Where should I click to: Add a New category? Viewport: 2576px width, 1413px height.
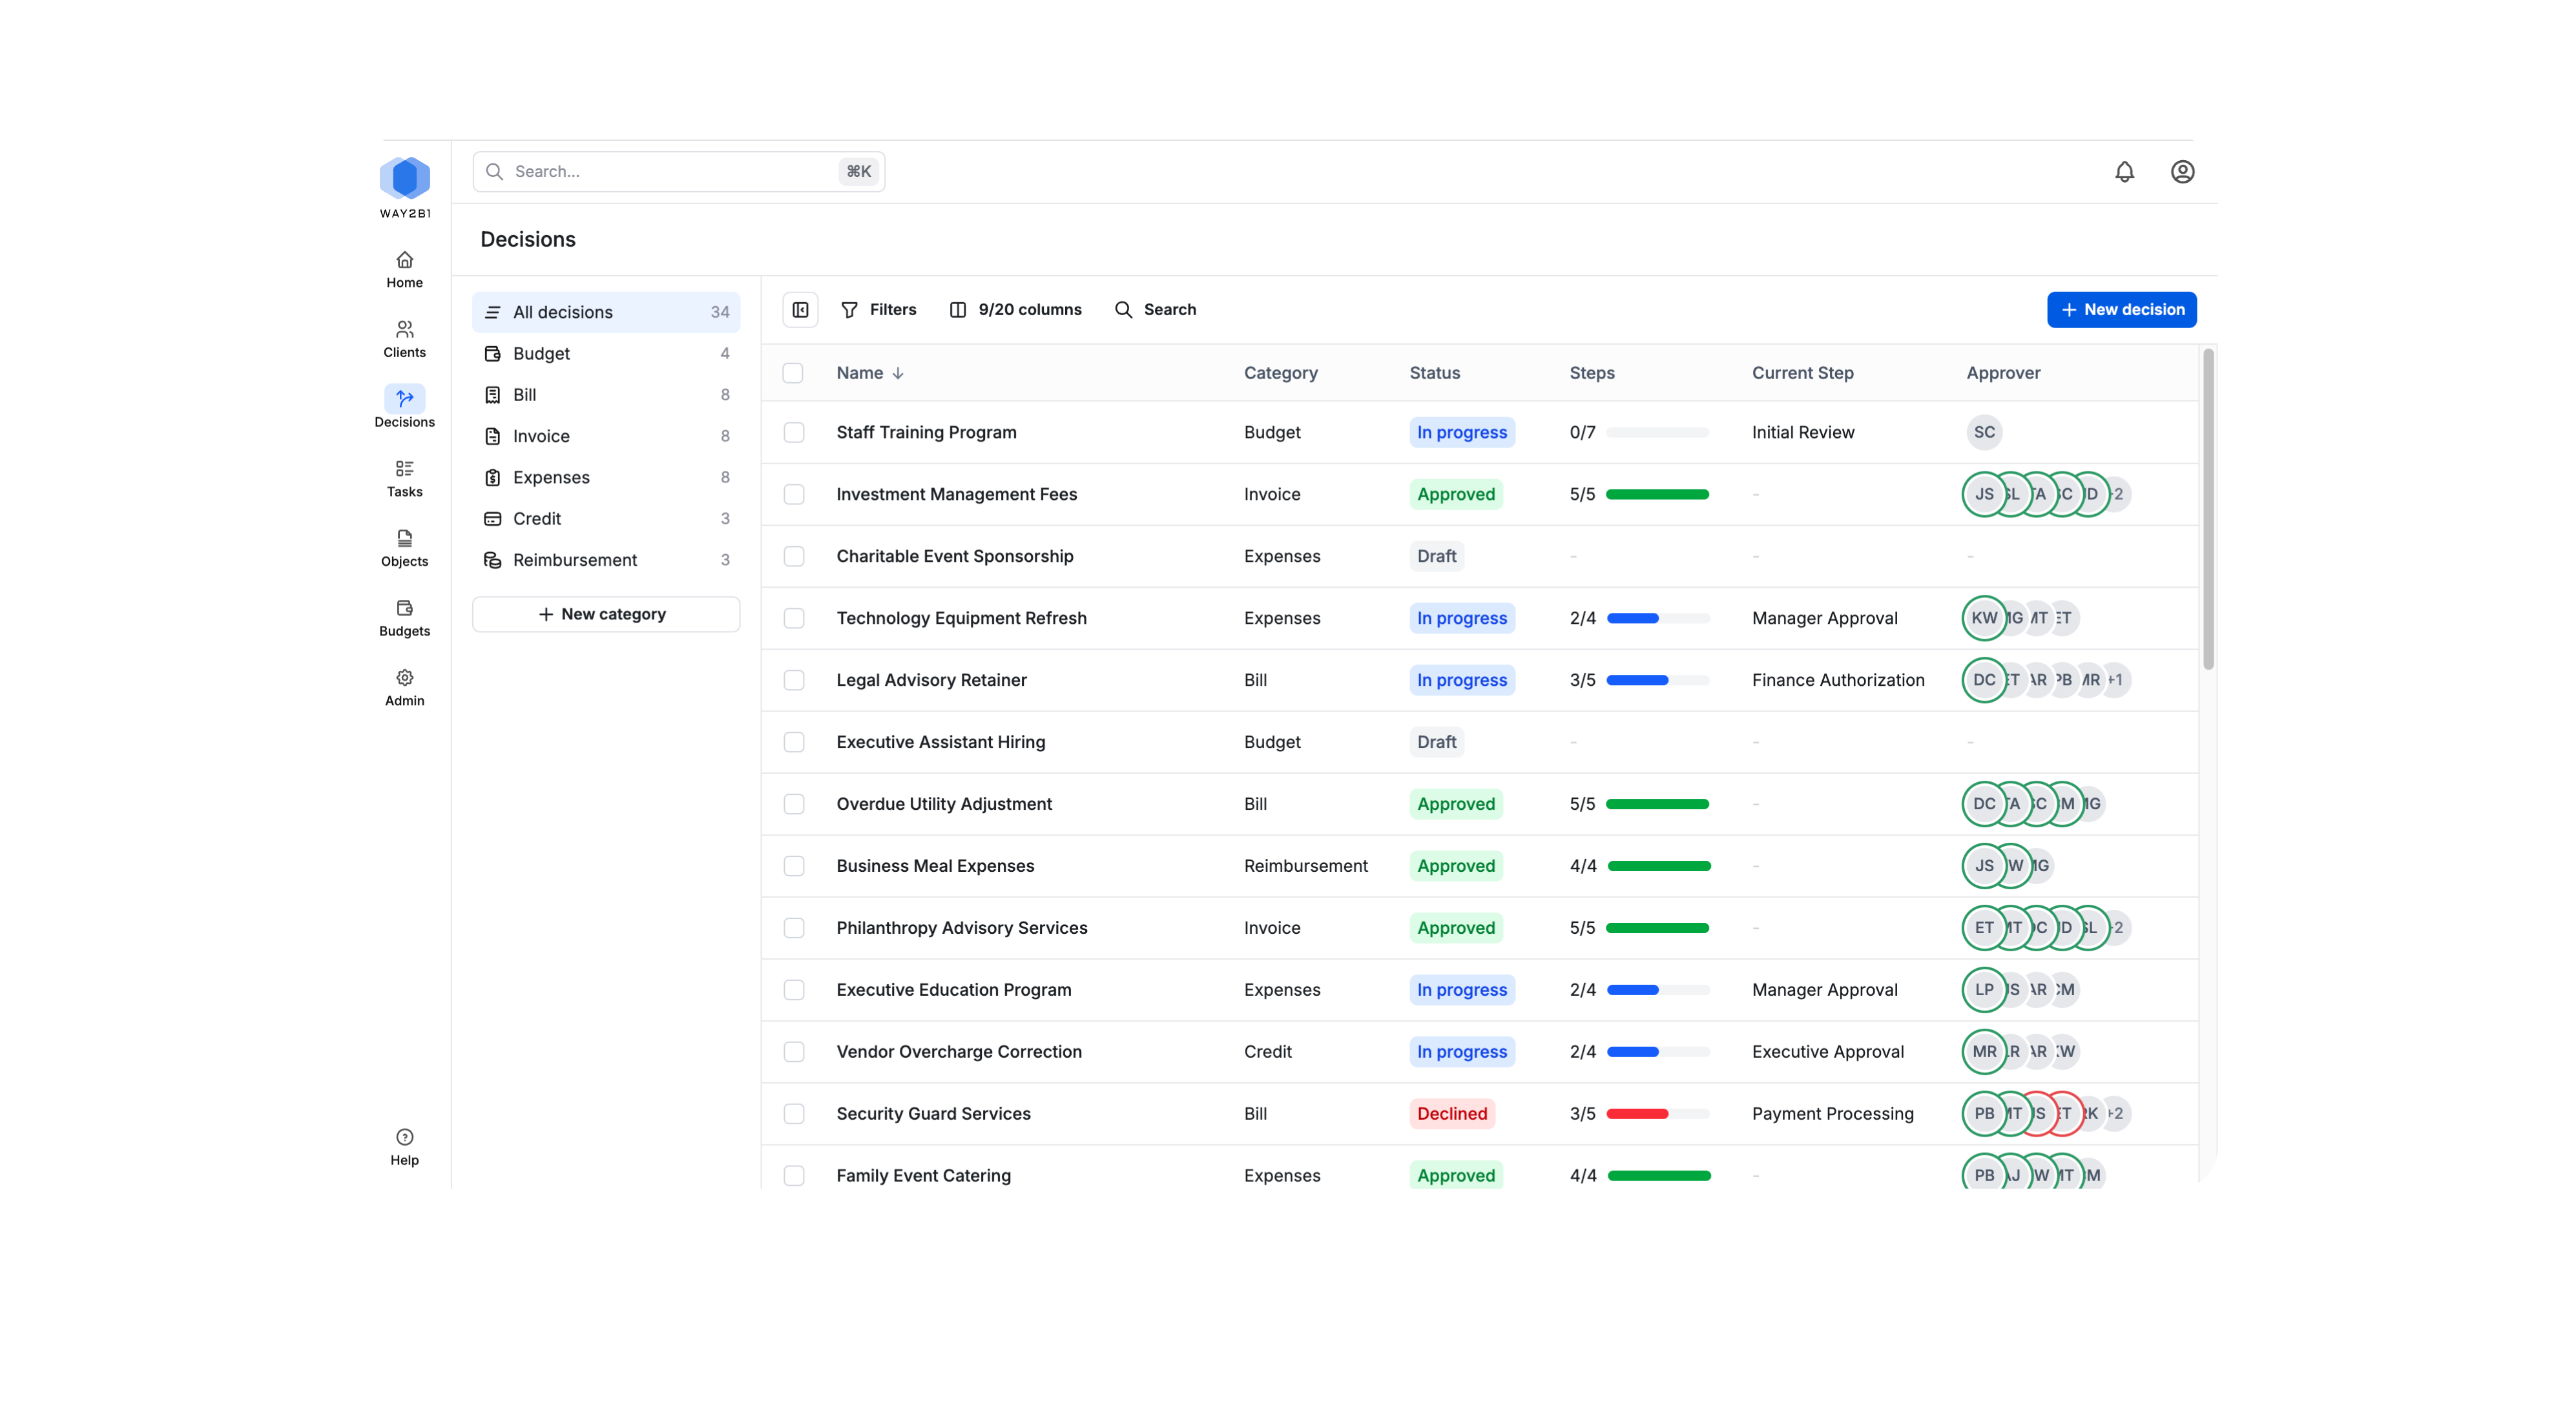coord(605,613)
